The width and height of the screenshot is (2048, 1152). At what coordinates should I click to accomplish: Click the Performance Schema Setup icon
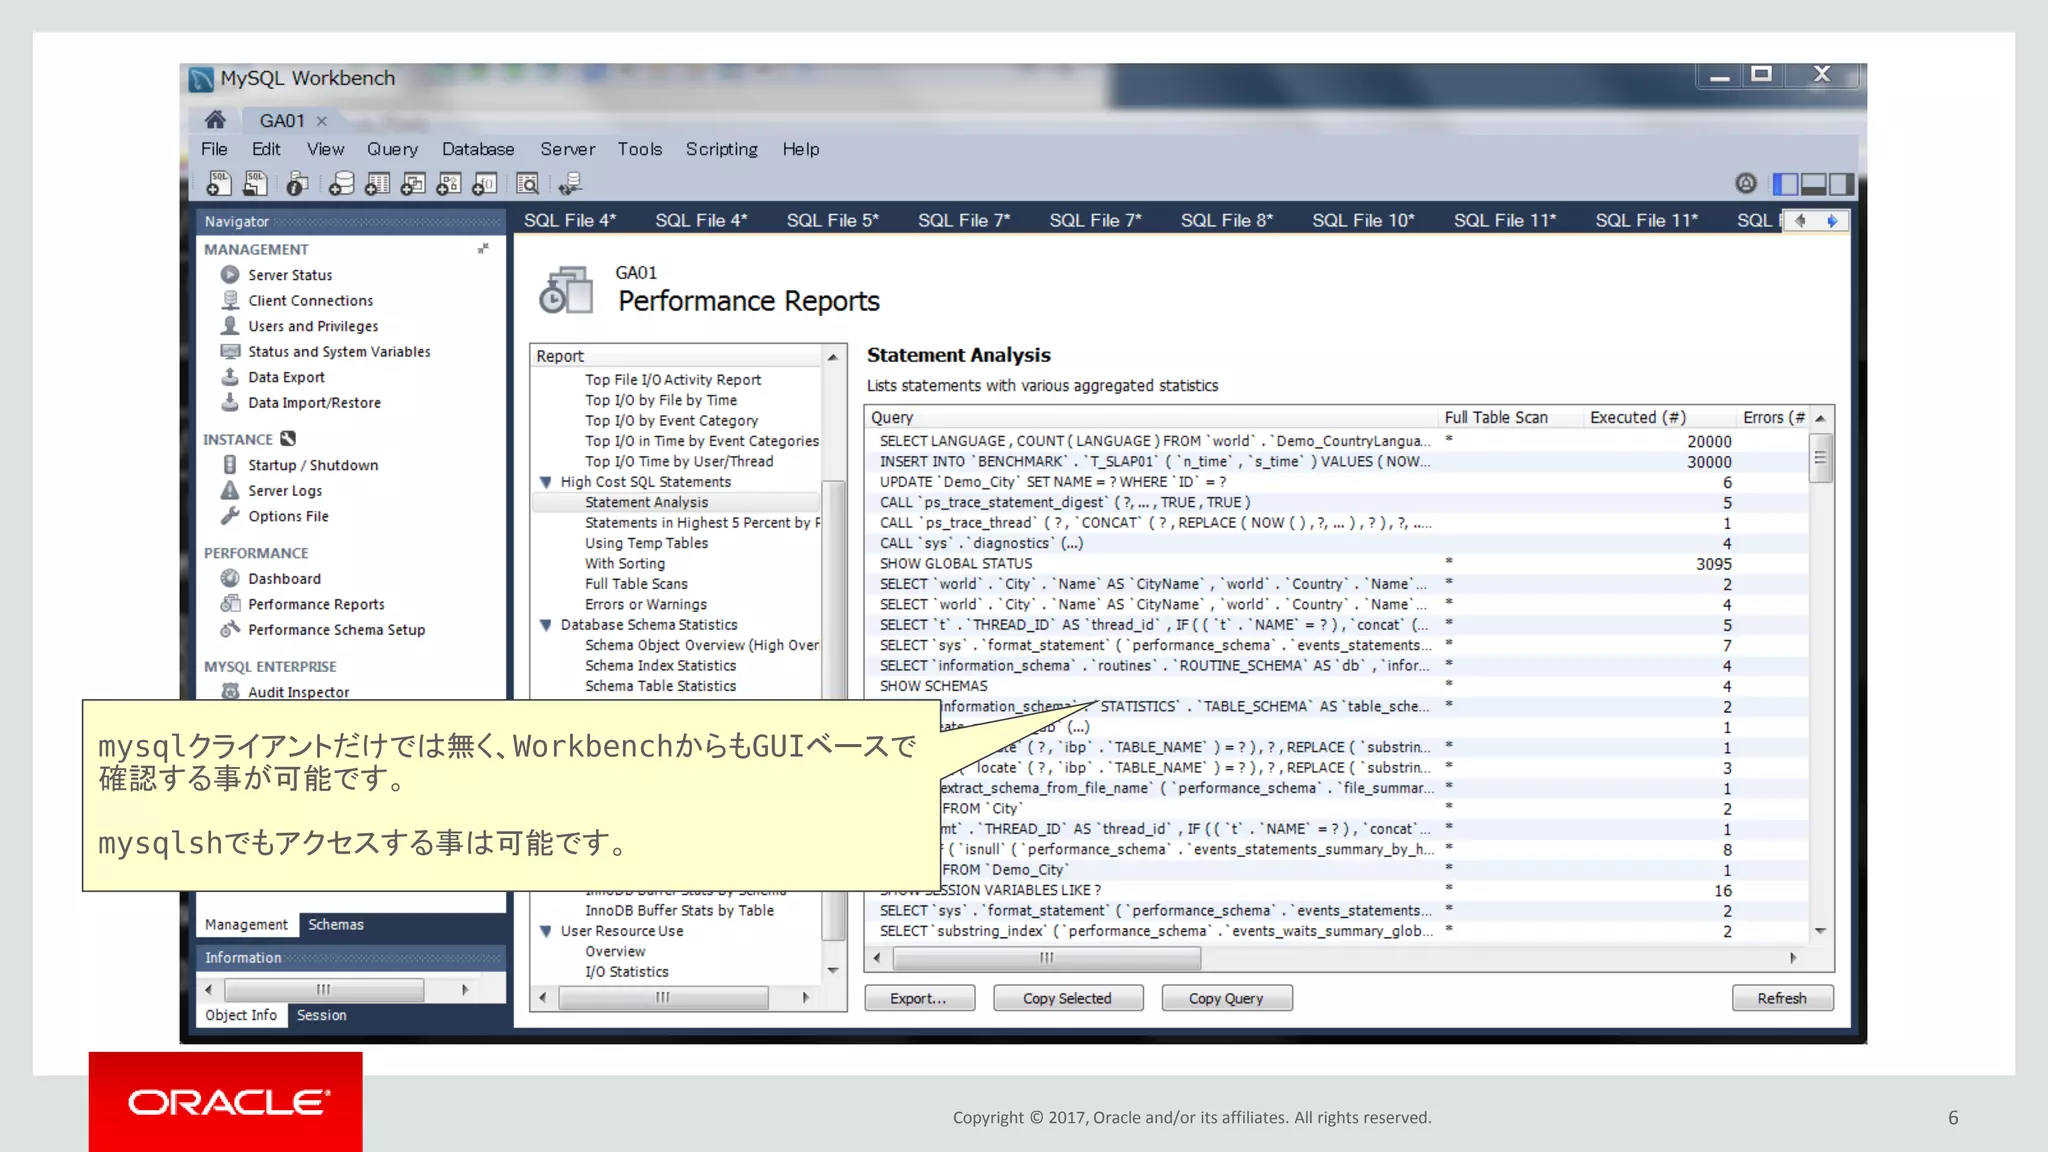(230, 629)
